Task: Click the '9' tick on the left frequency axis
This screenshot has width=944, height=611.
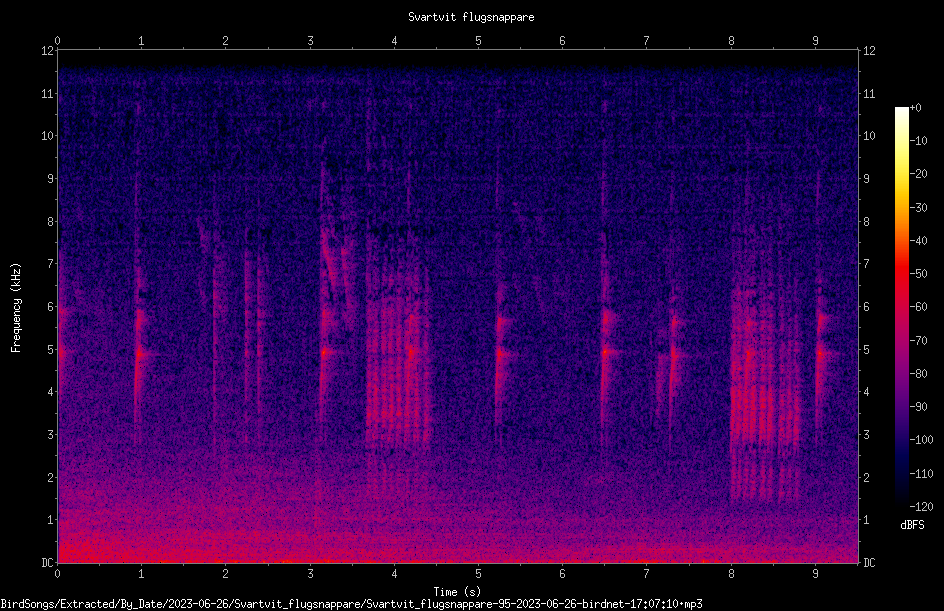Action: click(x=51, y=179)
